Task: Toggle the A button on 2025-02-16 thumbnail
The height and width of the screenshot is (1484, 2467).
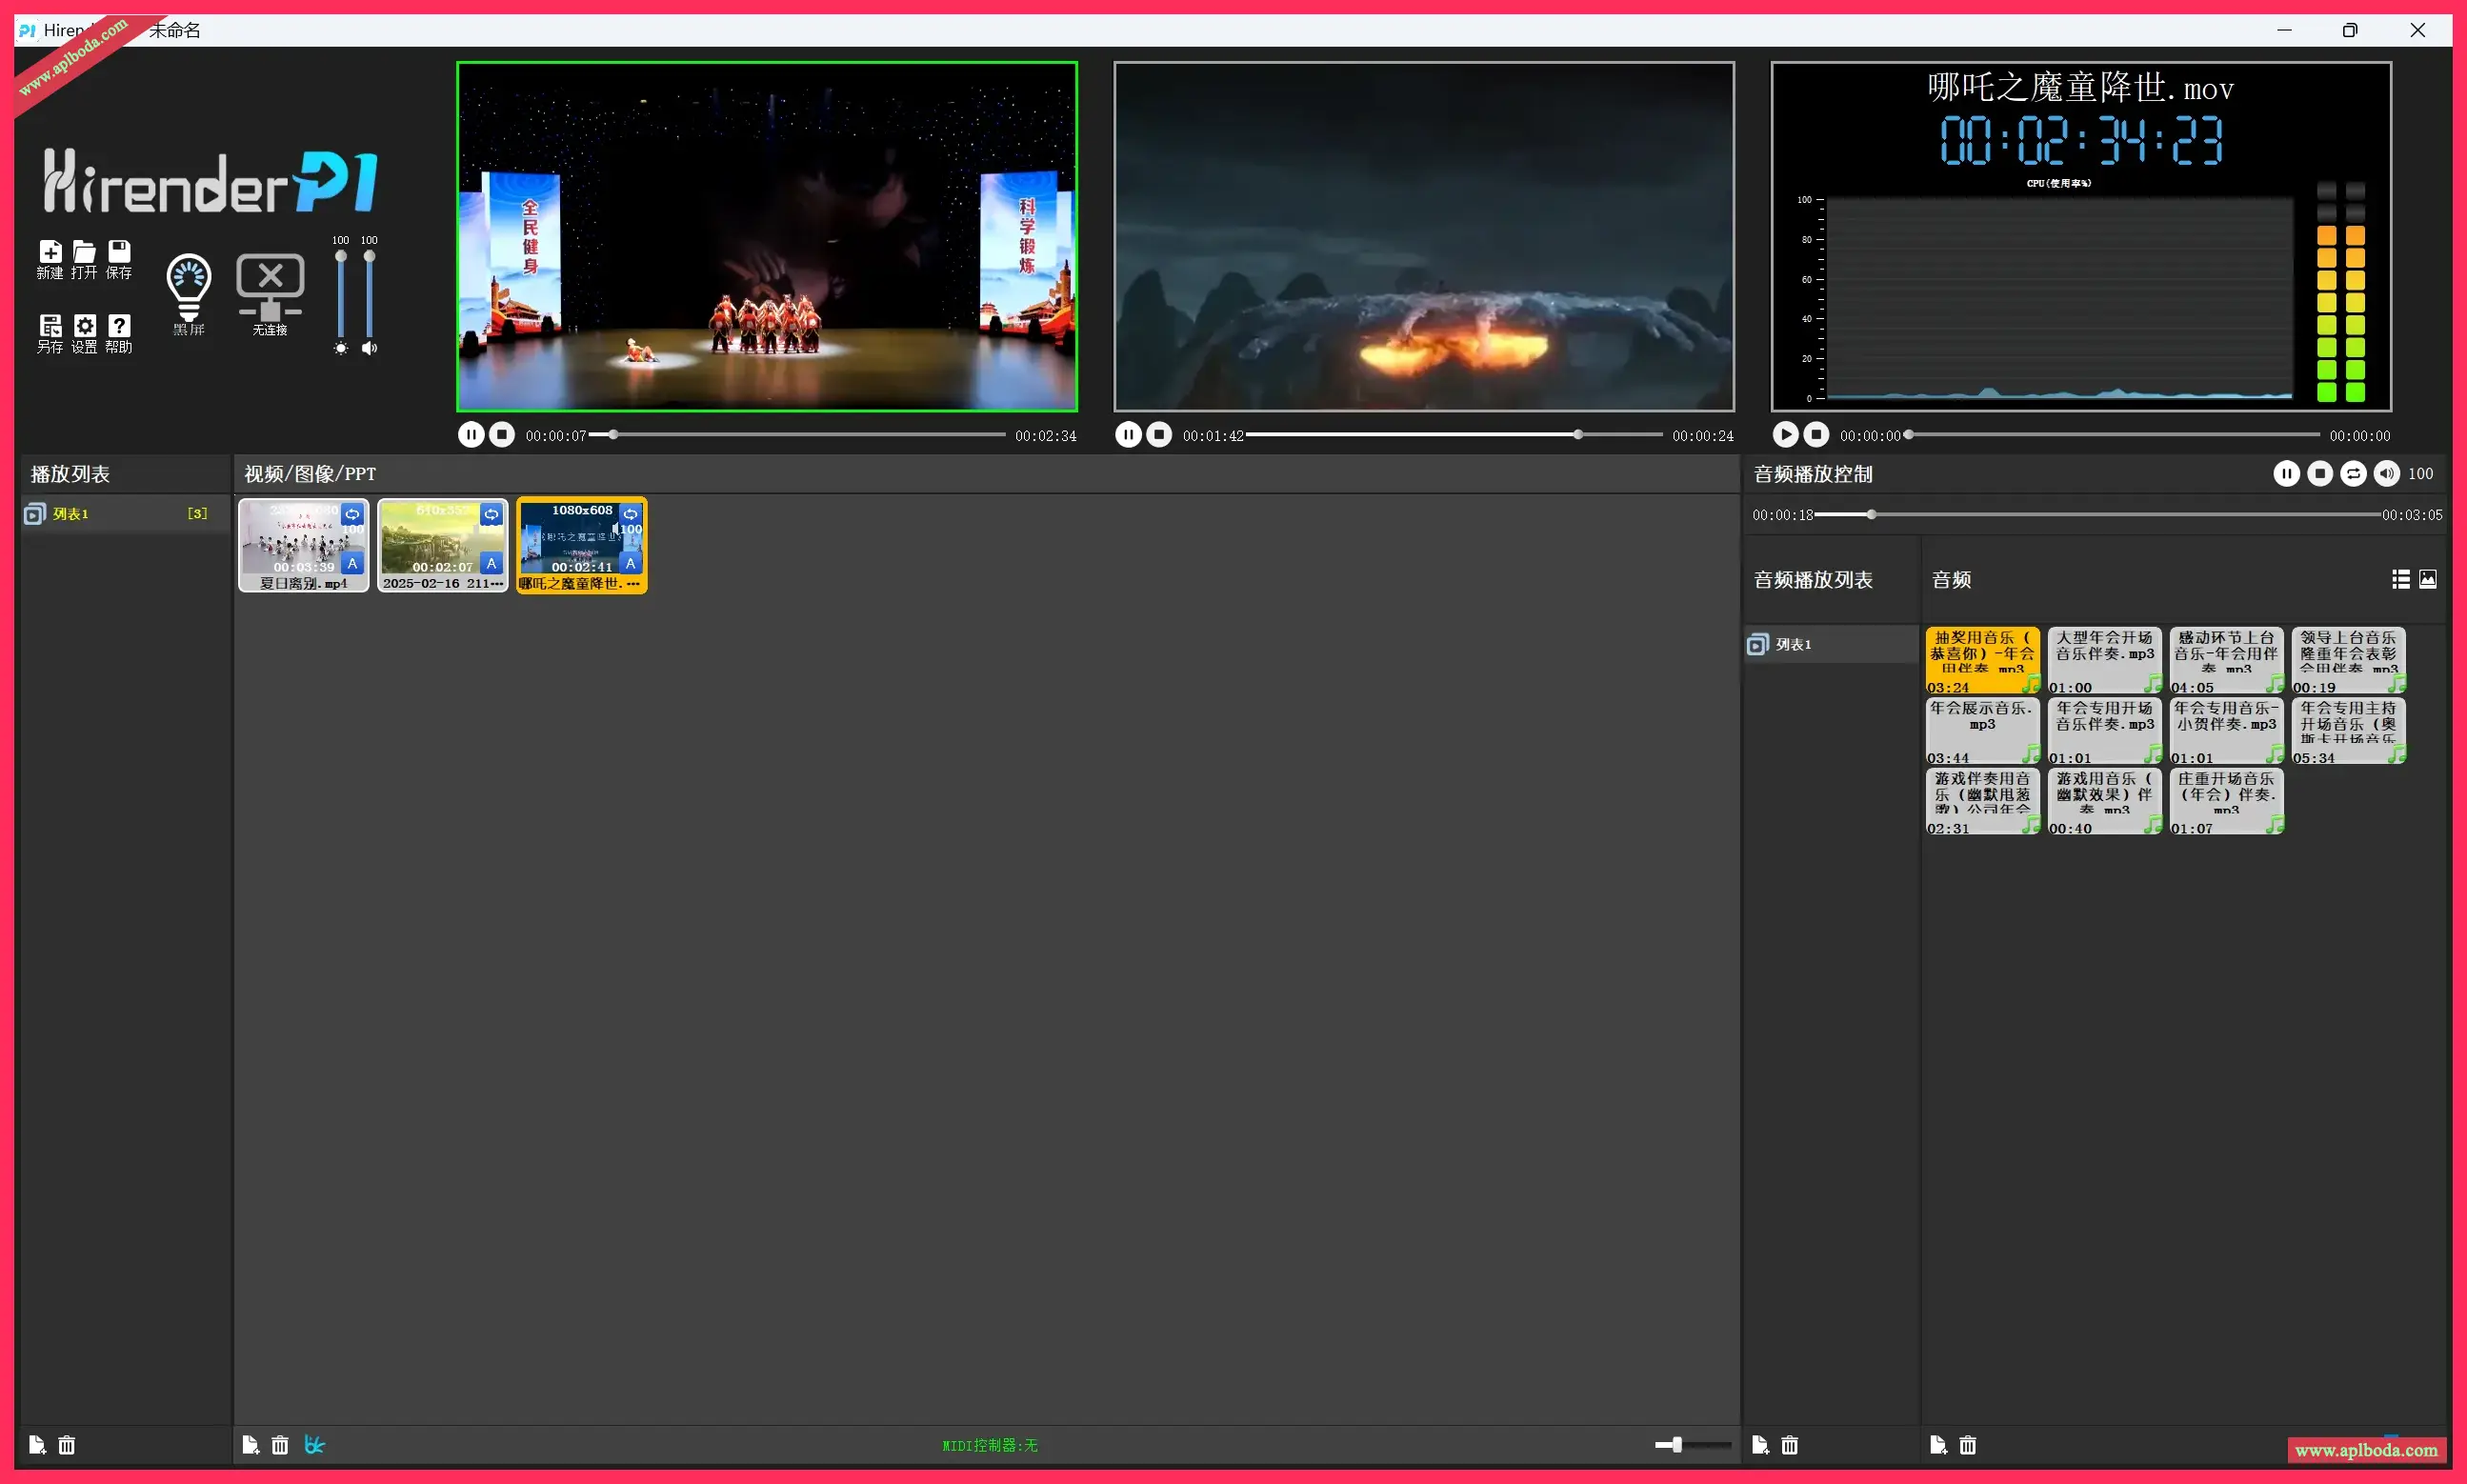Action: point(492,564)
